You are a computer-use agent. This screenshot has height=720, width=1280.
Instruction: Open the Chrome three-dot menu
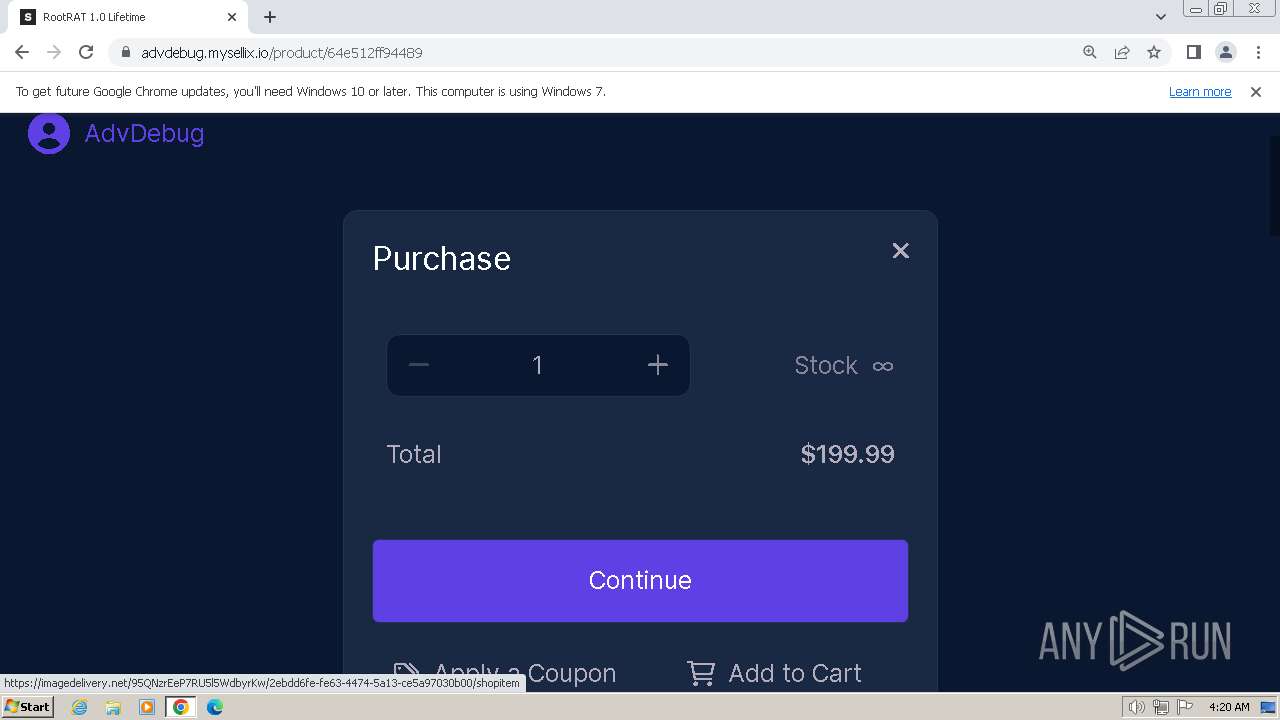pos(1258,52)
